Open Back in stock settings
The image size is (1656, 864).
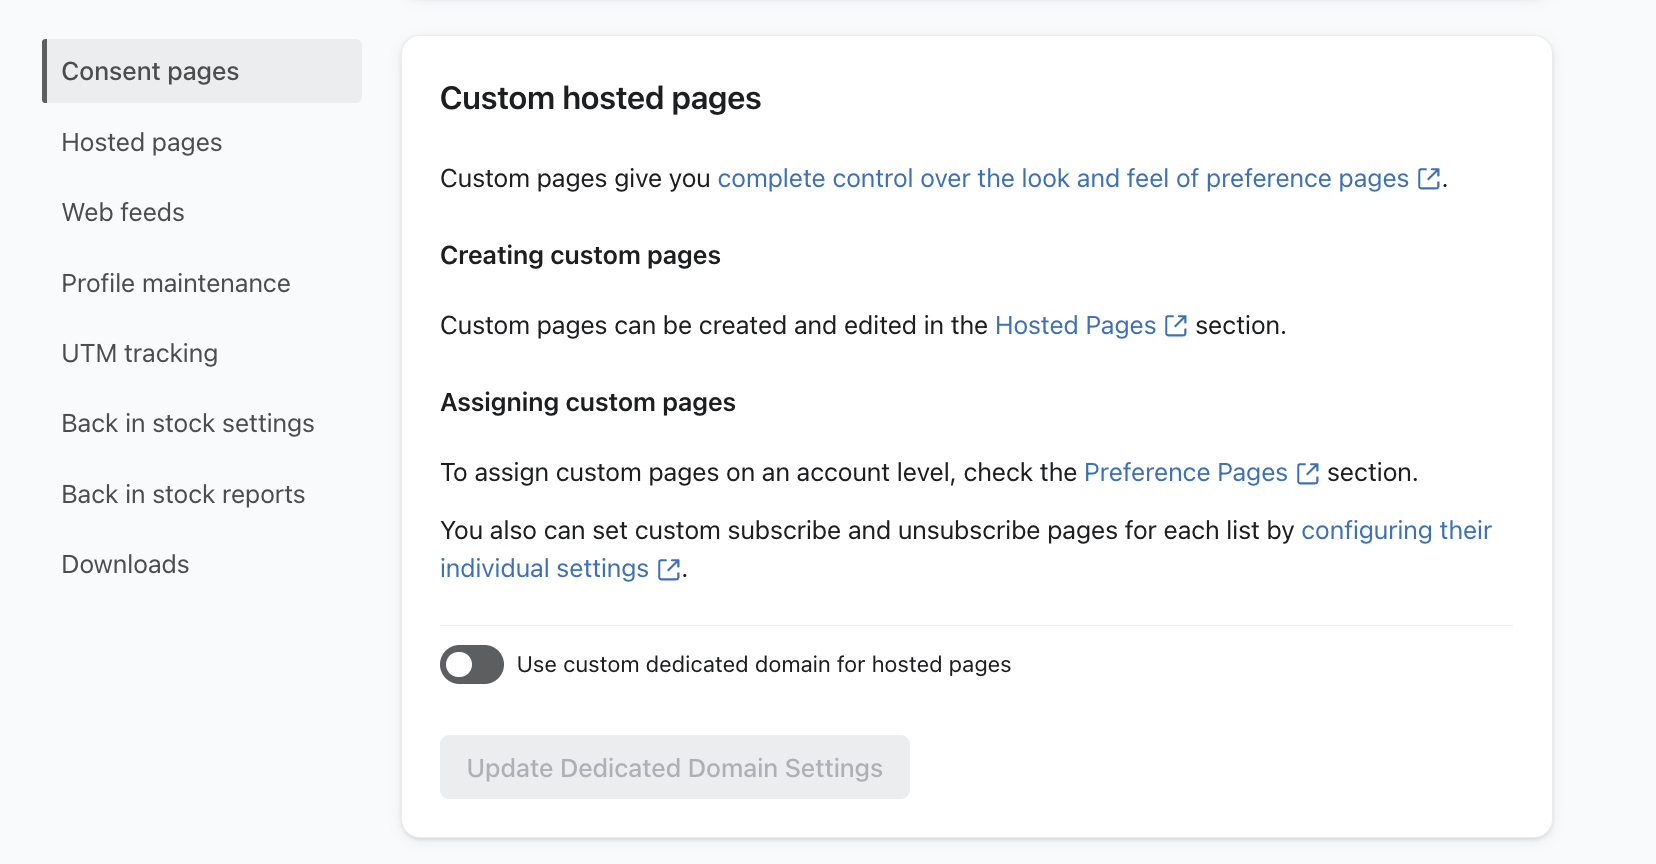pos(188,423)
